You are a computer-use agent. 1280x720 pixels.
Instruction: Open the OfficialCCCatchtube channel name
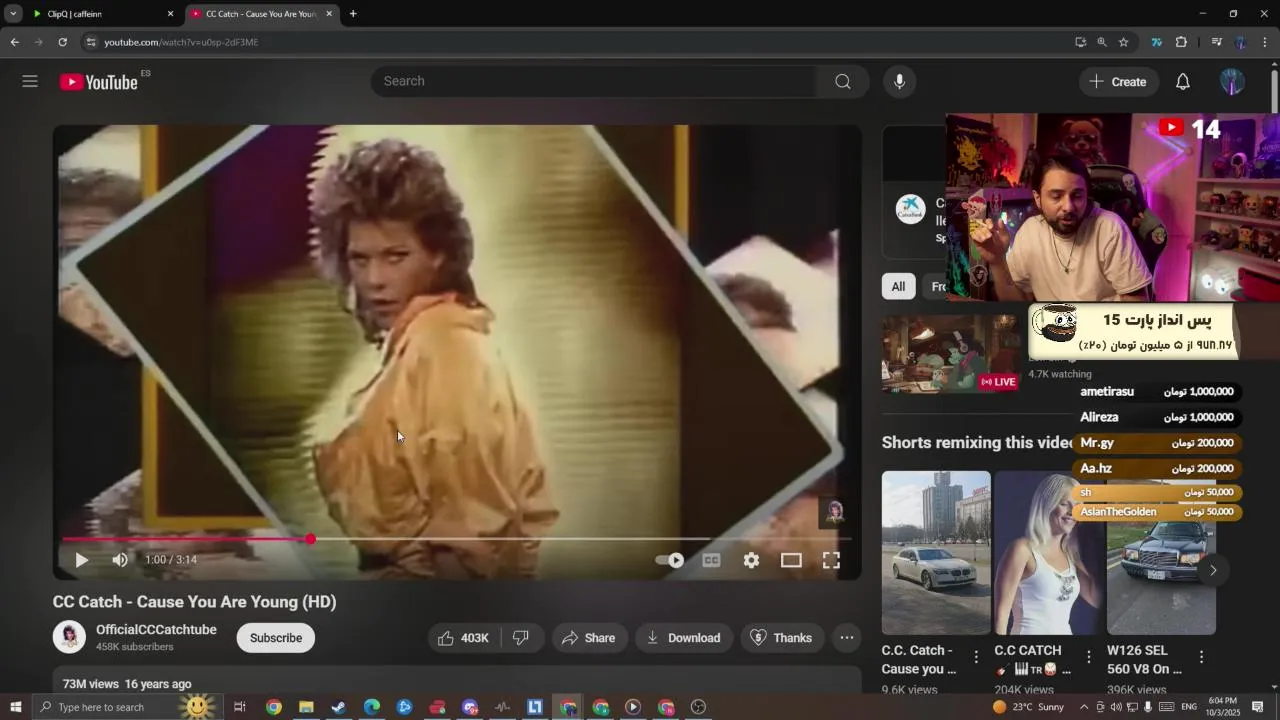coord(156,630)
